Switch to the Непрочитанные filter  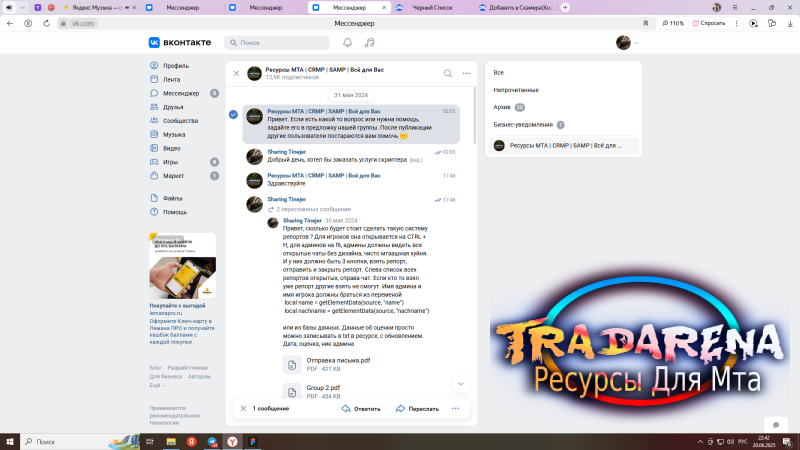click(x=516, y=89)
